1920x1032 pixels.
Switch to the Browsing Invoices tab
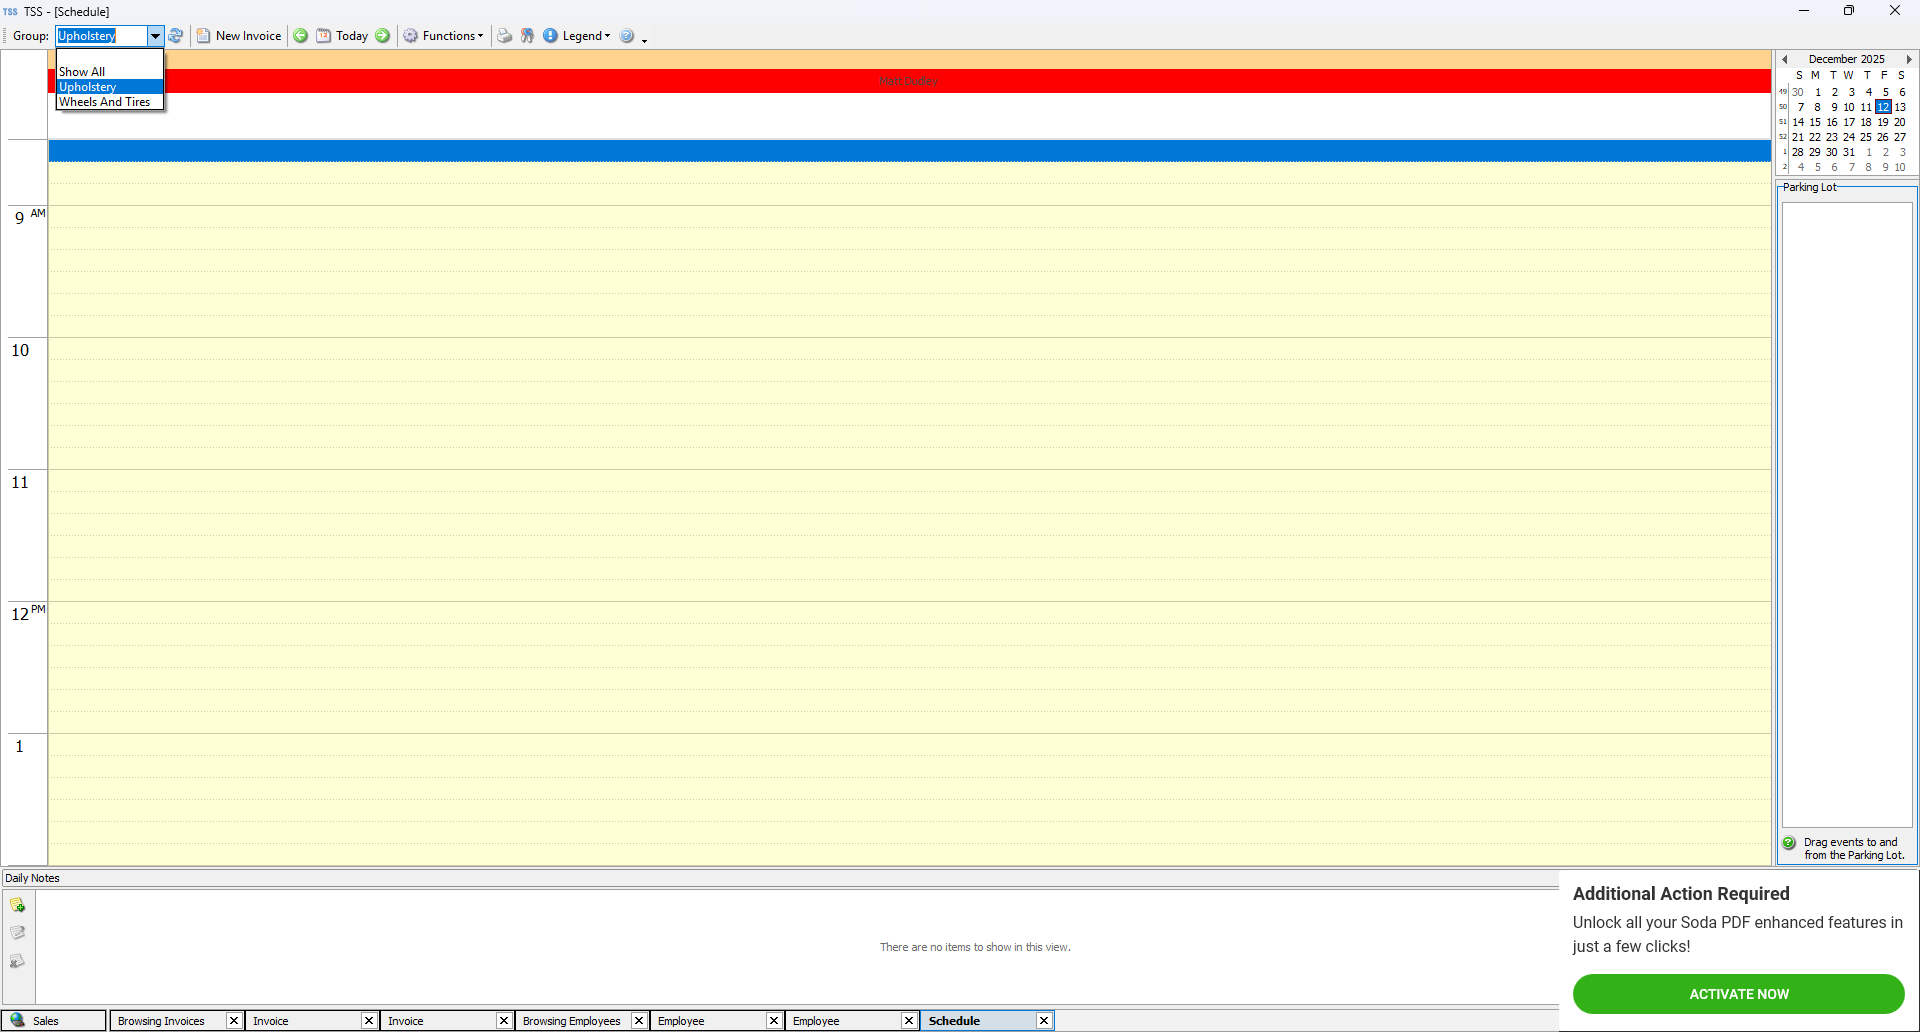(x=161, y=1021)
